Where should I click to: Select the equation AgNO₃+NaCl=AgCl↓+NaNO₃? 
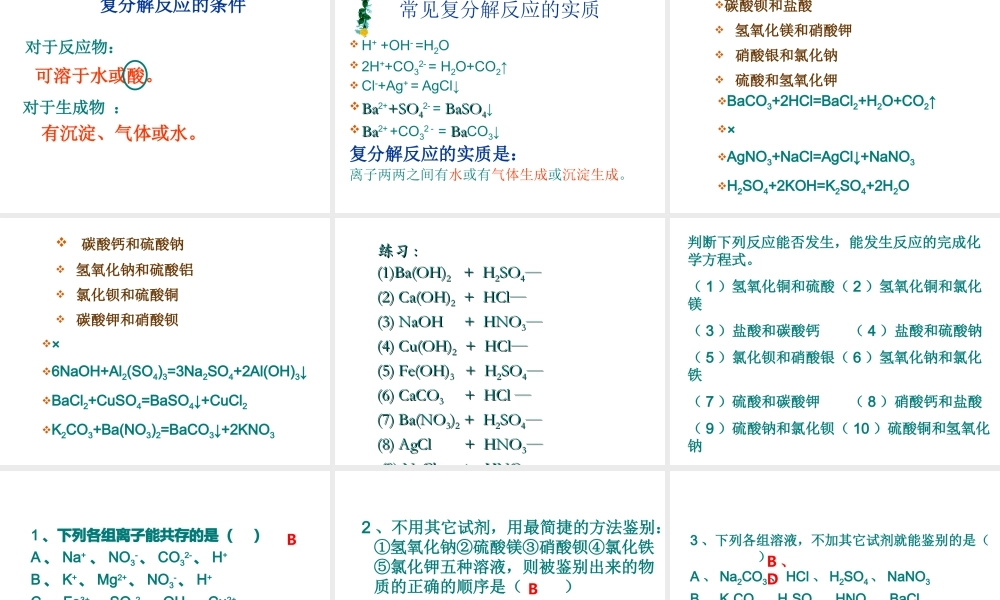pos(821,157)
